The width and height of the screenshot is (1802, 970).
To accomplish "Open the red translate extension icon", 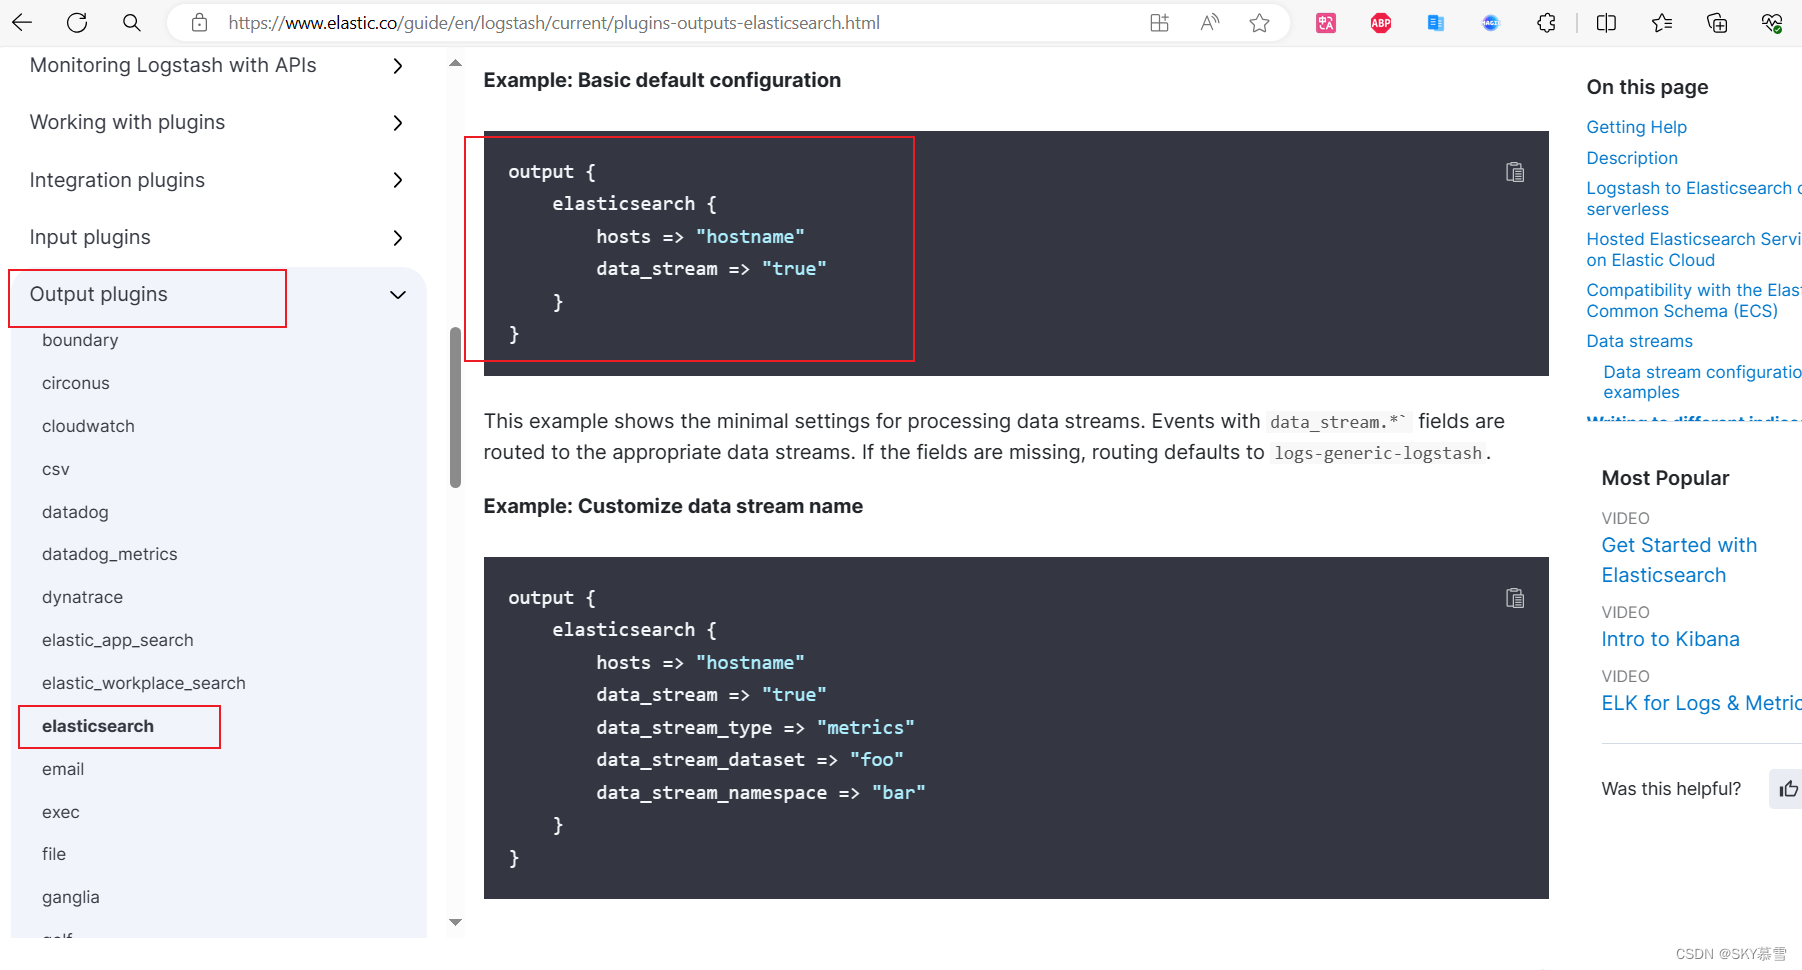I will 1326,22.
